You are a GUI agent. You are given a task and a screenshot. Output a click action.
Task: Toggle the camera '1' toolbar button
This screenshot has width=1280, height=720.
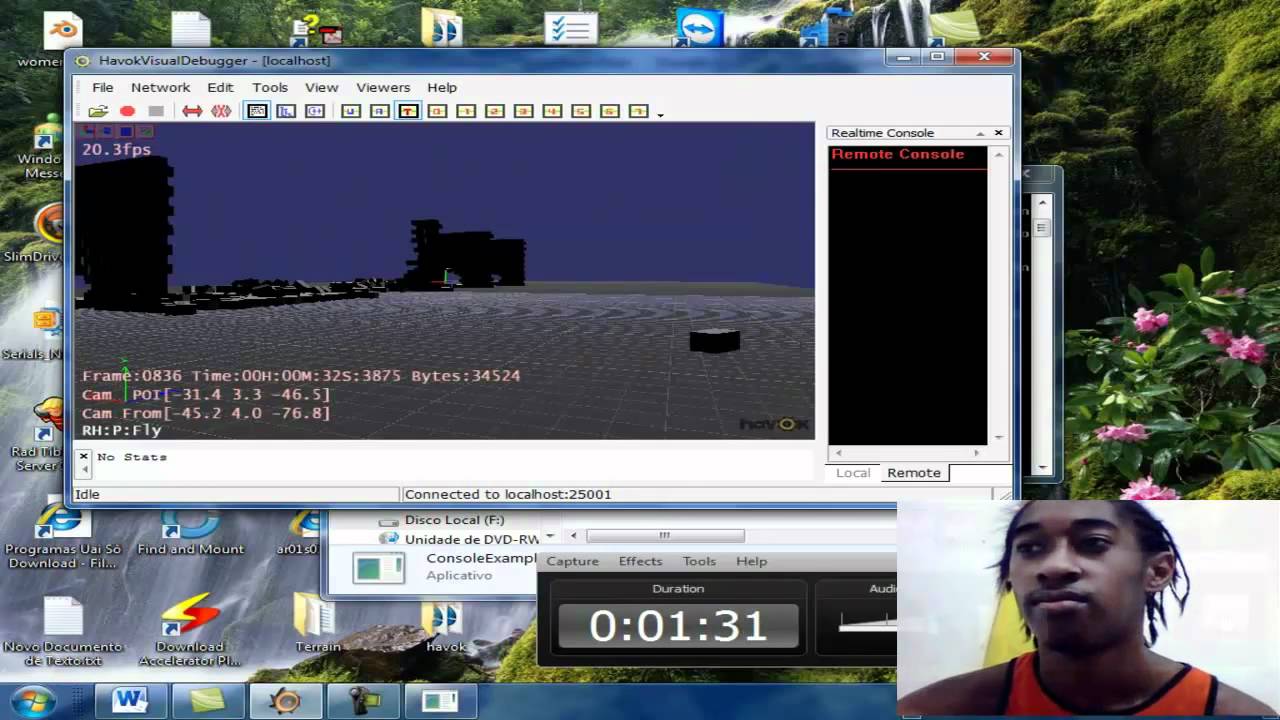click(x=466, y=111)
